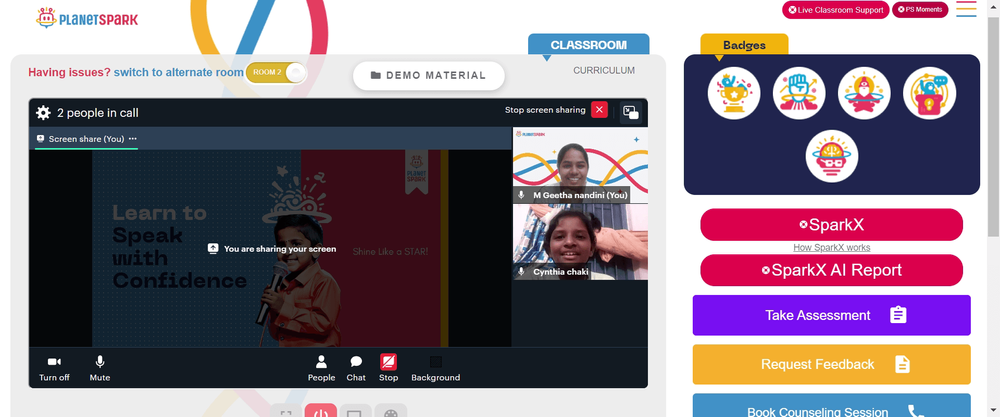Open Demo Material folder button

click(x=429, y=75)
